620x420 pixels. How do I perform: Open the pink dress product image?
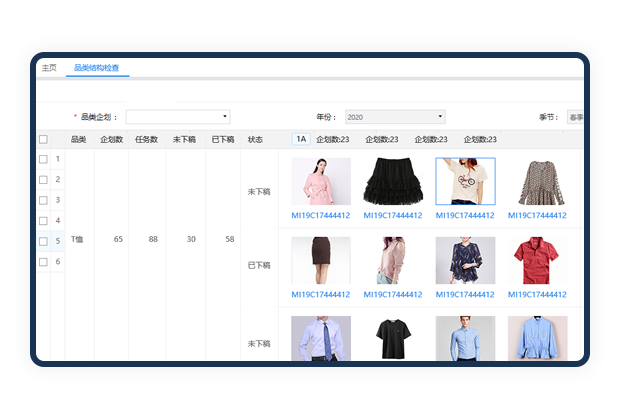[x=321, y=181]
